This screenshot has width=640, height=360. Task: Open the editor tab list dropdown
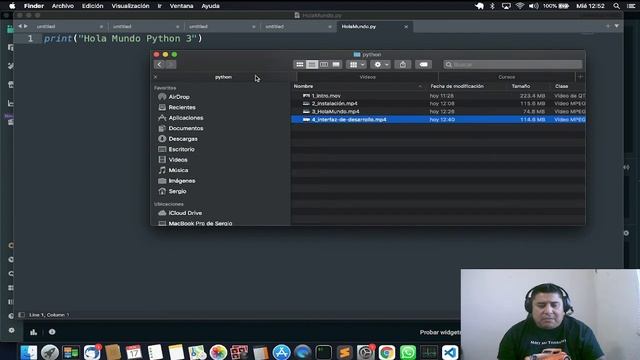tap(617, 26)
